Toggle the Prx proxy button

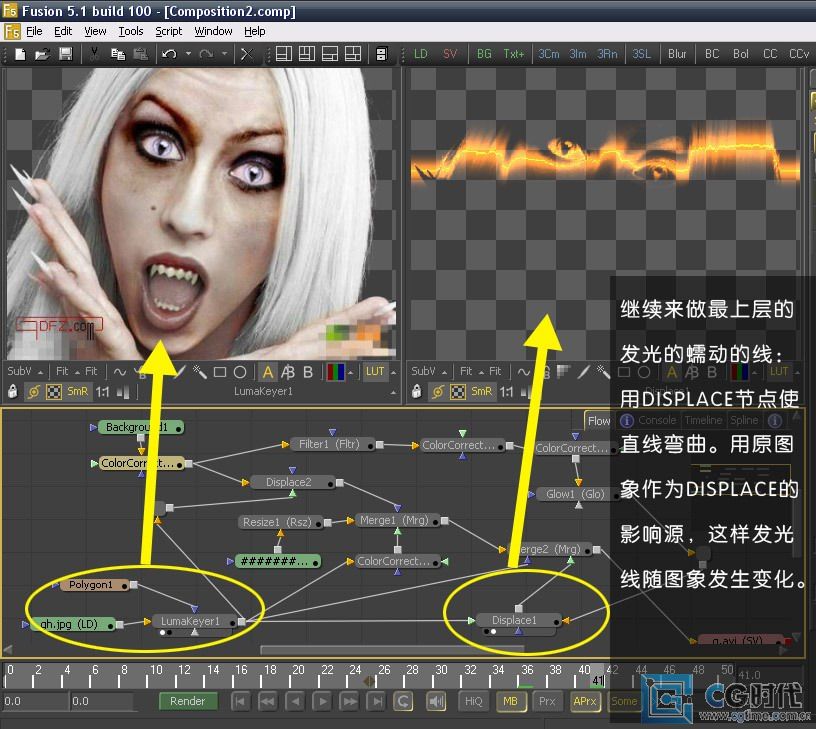[547, 701]
